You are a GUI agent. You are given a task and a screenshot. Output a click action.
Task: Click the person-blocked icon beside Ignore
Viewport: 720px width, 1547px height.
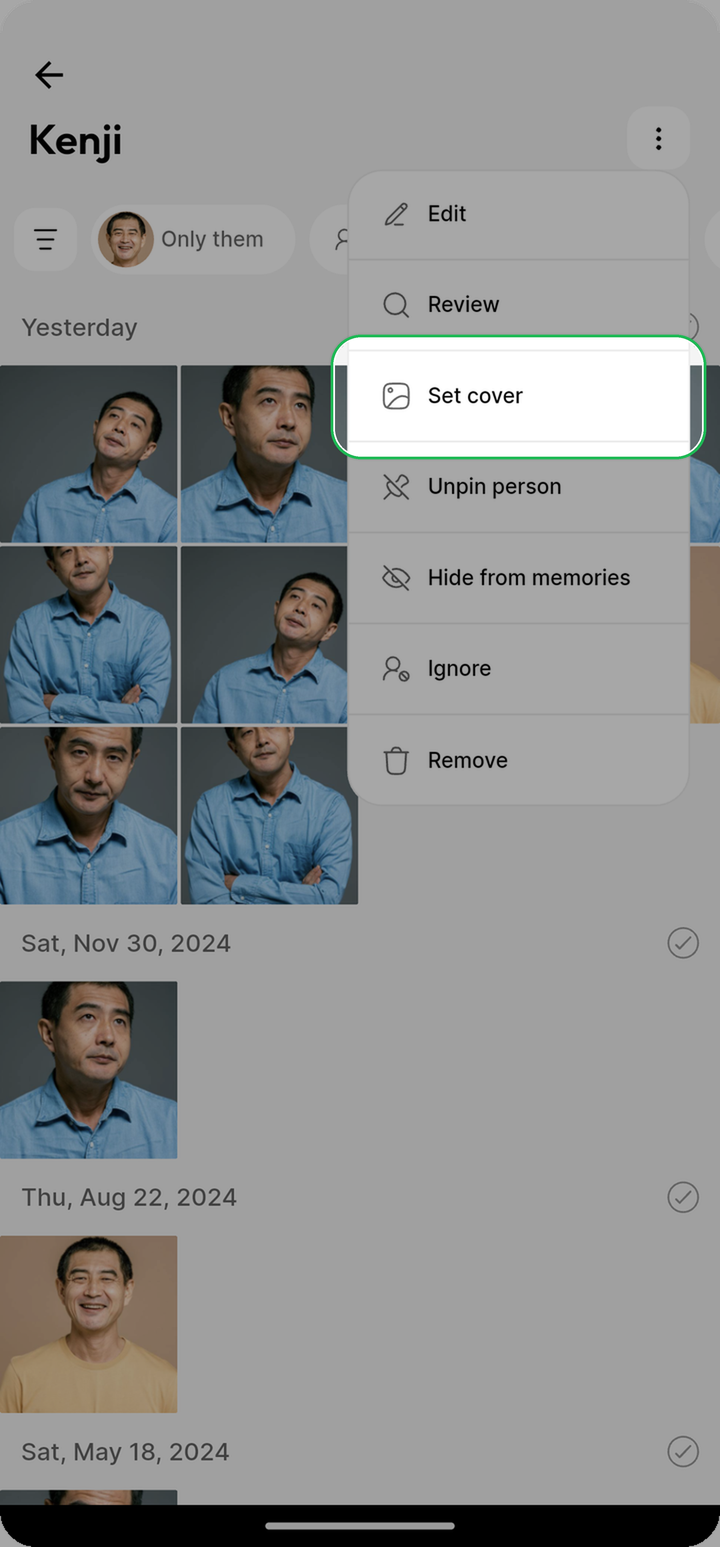pyautogui.click(x=396, y=669)
